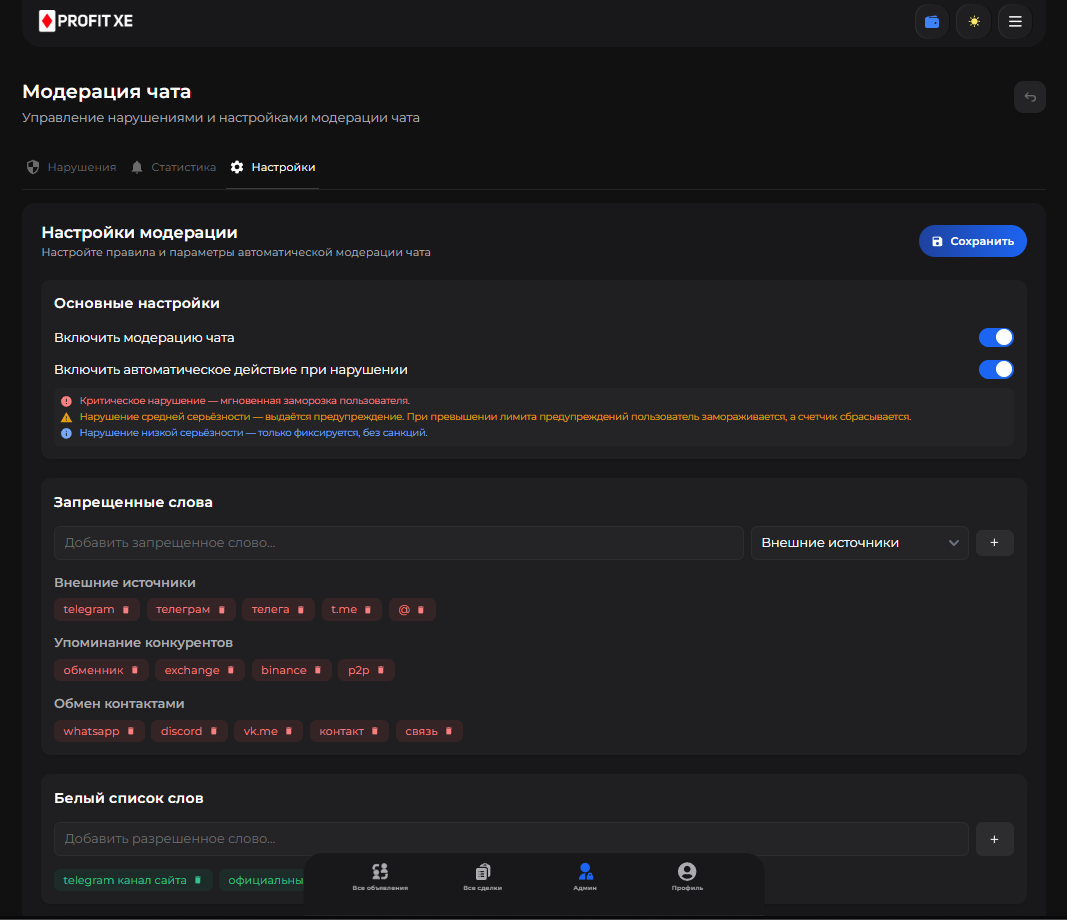Image resolution: width=1067 pixels, height=920 pixels.
Task: Open 'Профиль' in bottom navigation
Action: pyautogui.click(x=687, y=876)
